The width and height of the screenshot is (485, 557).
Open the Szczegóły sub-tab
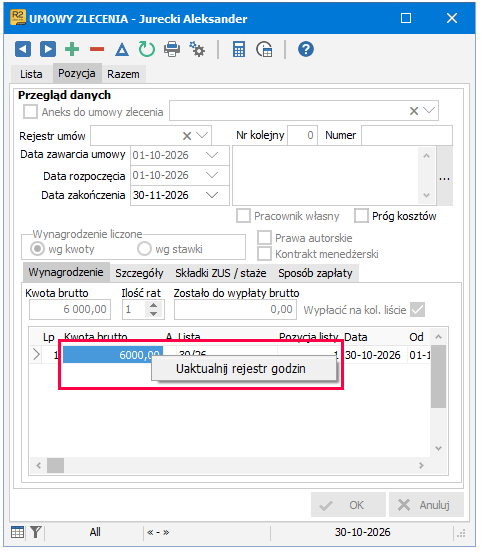[139, 273]
